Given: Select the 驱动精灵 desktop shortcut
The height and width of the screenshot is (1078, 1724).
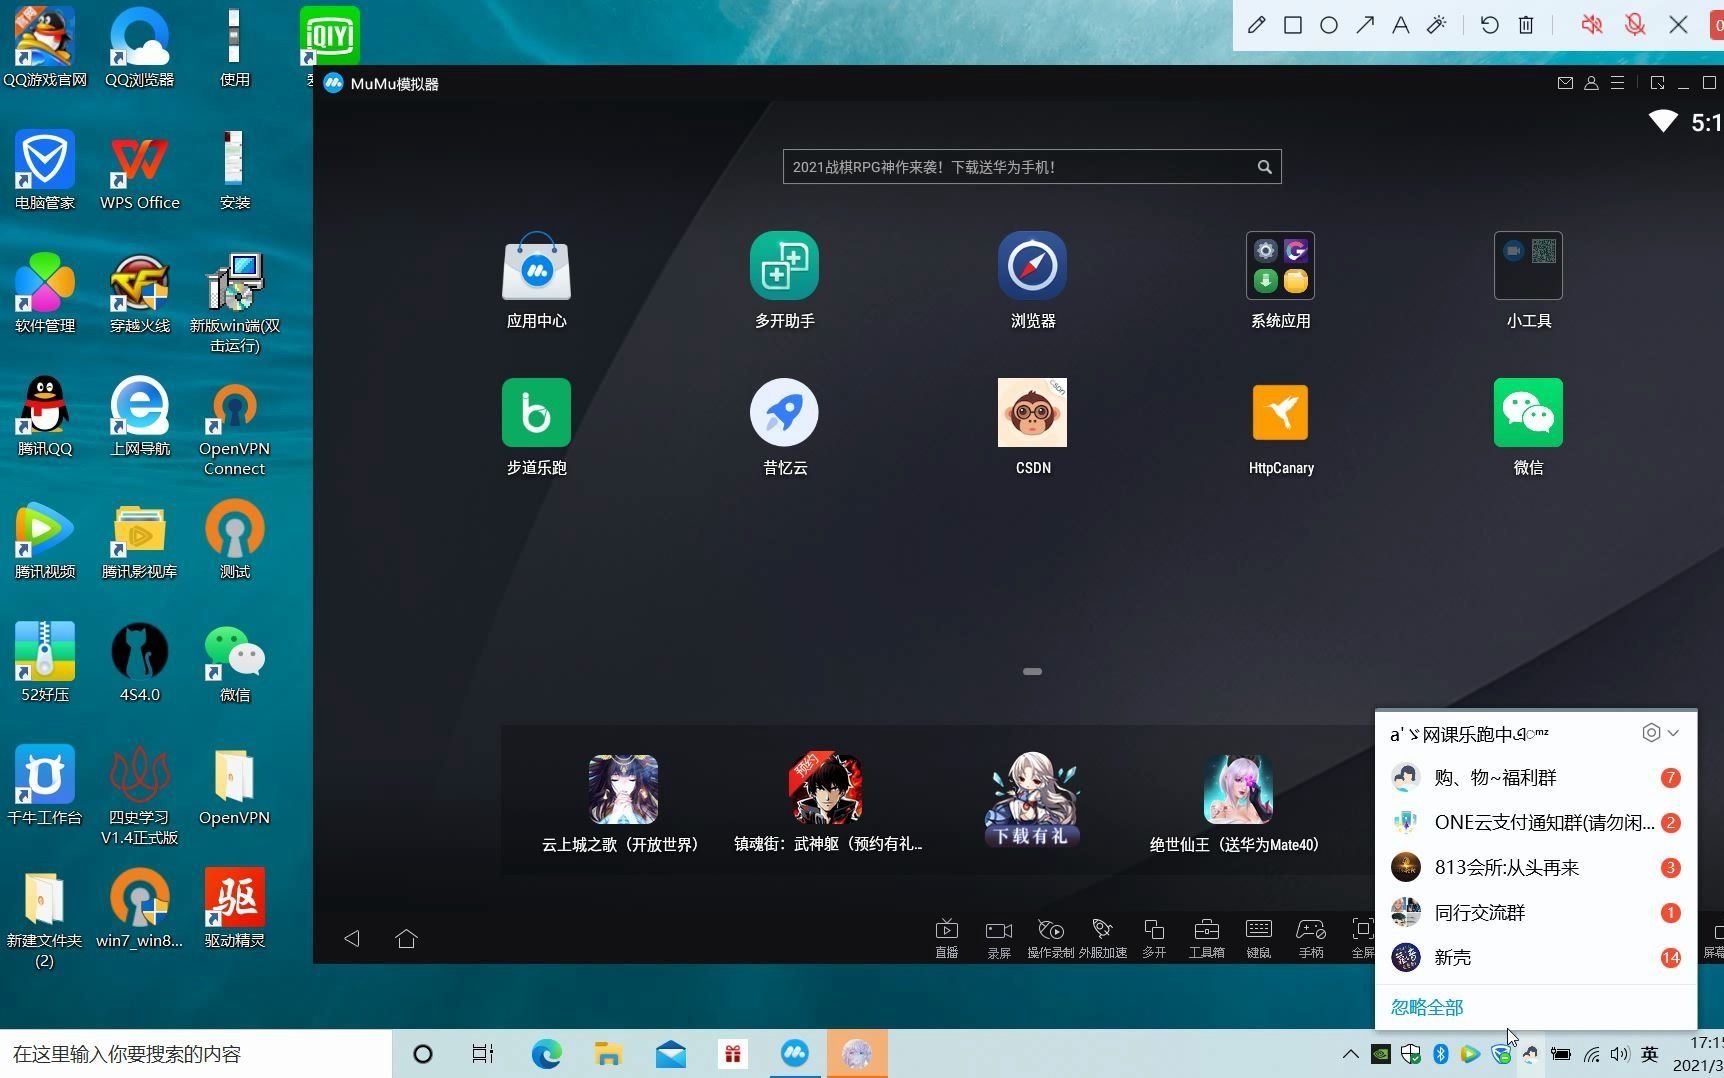Looking at the screenshot, I should [x=234, y=909].
